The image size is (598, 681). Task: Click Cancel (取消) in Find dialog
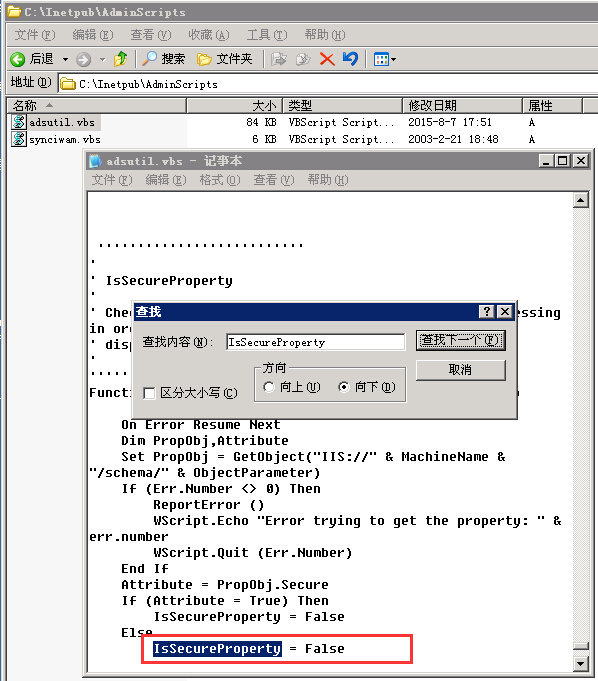click(x=460, y=370)
